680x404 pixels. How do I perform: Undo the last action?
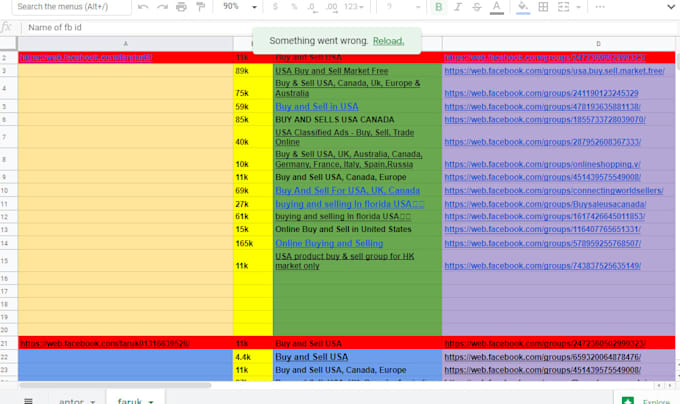(143, 7)
